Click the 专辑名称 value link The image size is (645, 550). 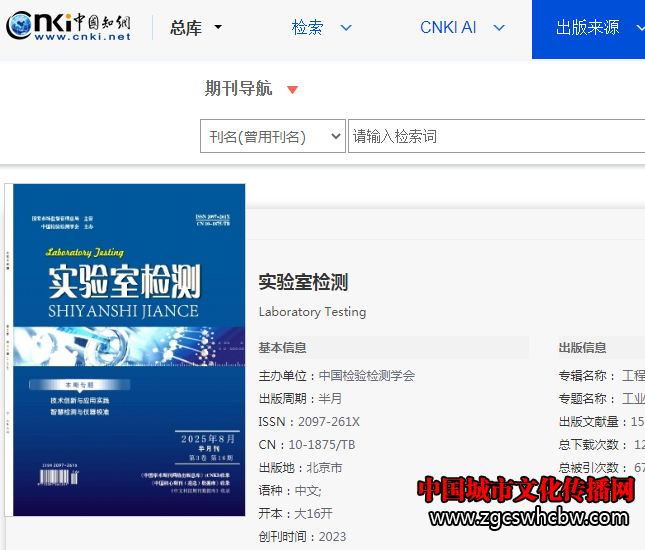pos(633,376)
